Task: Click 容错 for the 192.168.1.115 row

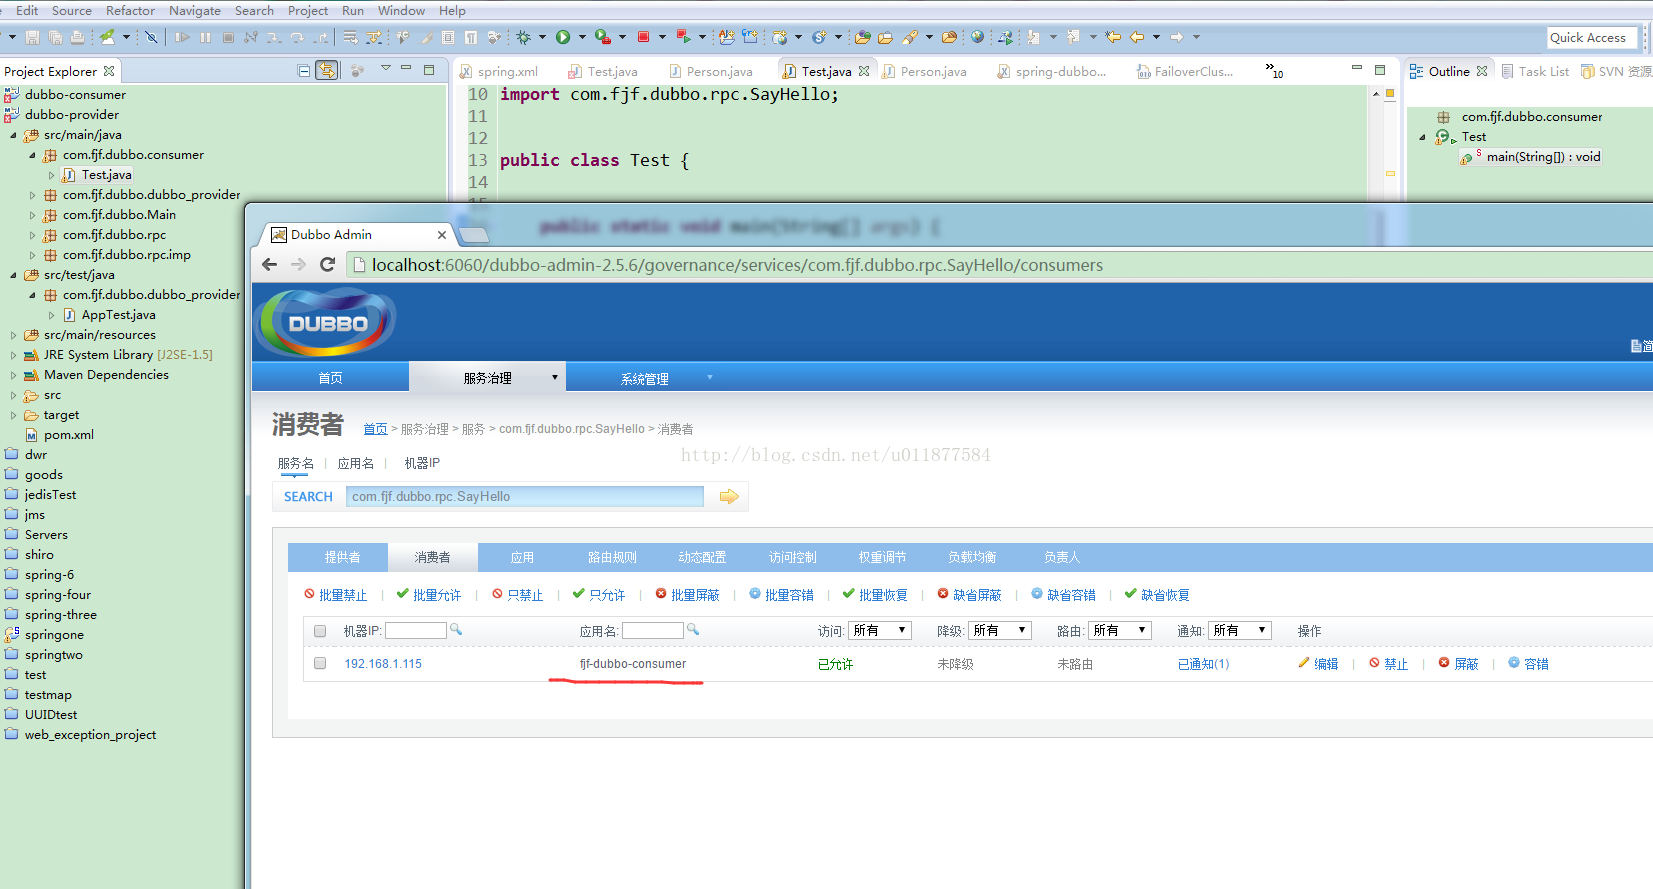Action: coord(1529,664)
